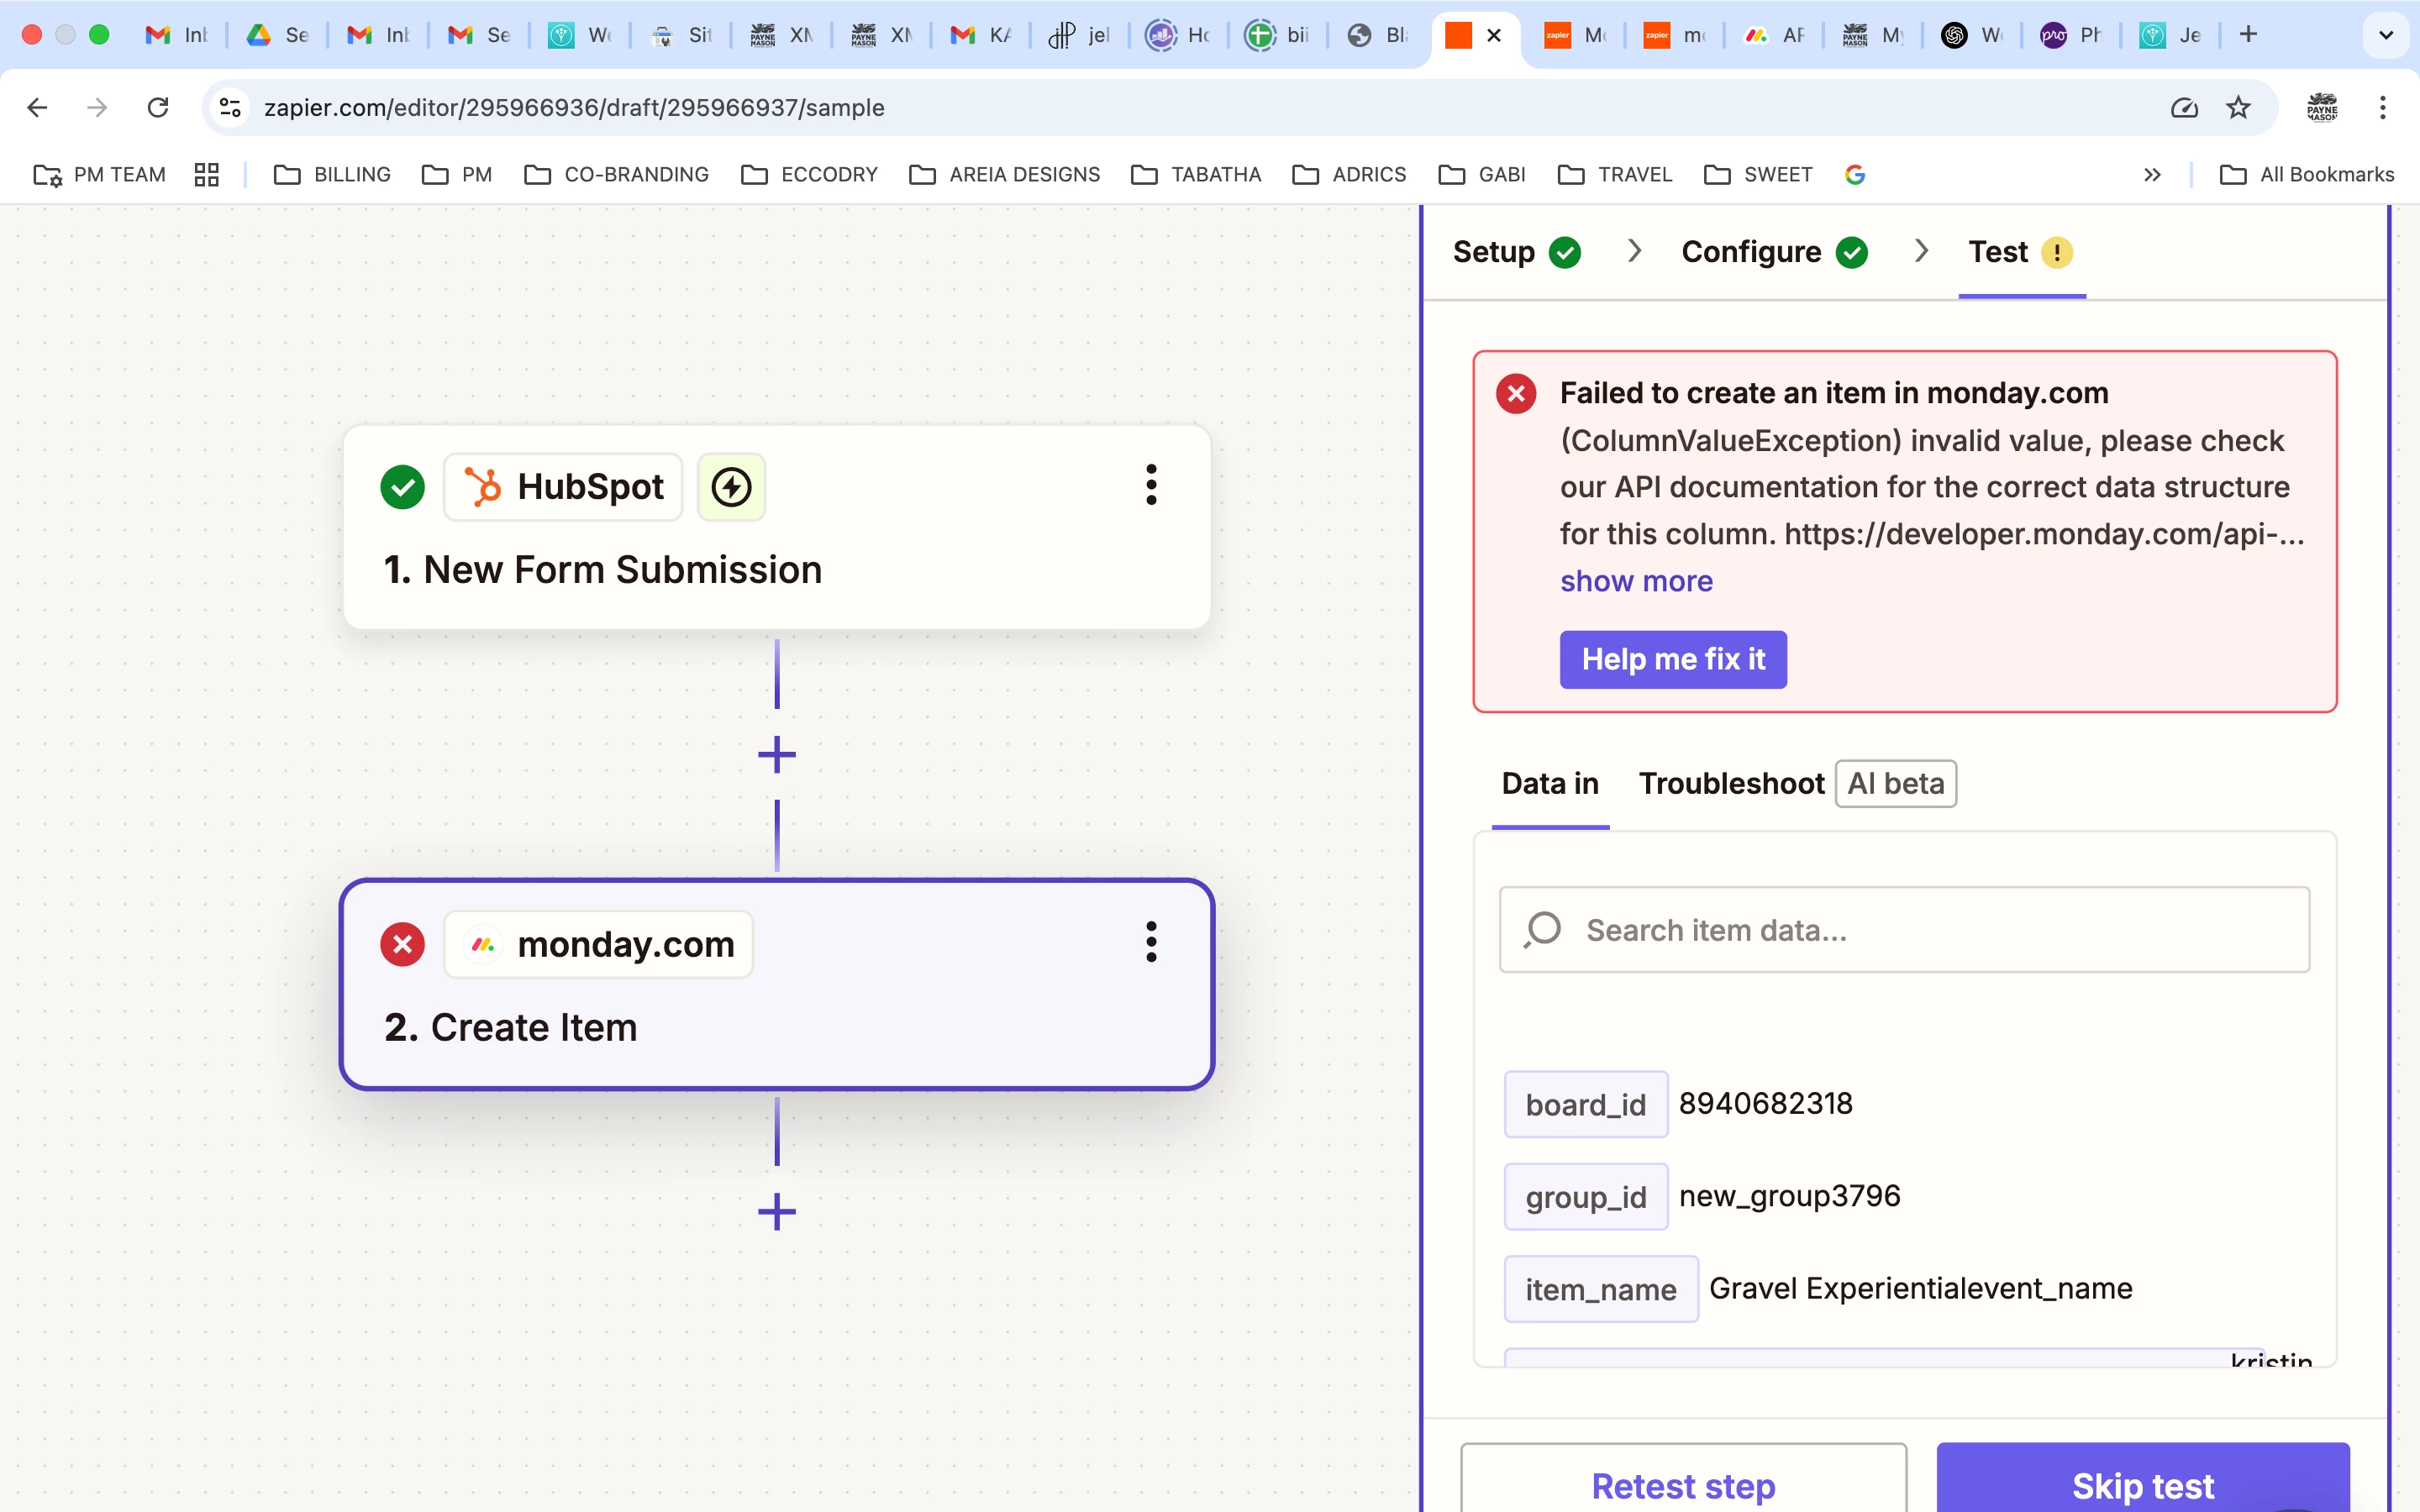Open the TABATHA bookmarks folder
This screenshot has height=1512, width=2420.
pos(1196,175)
